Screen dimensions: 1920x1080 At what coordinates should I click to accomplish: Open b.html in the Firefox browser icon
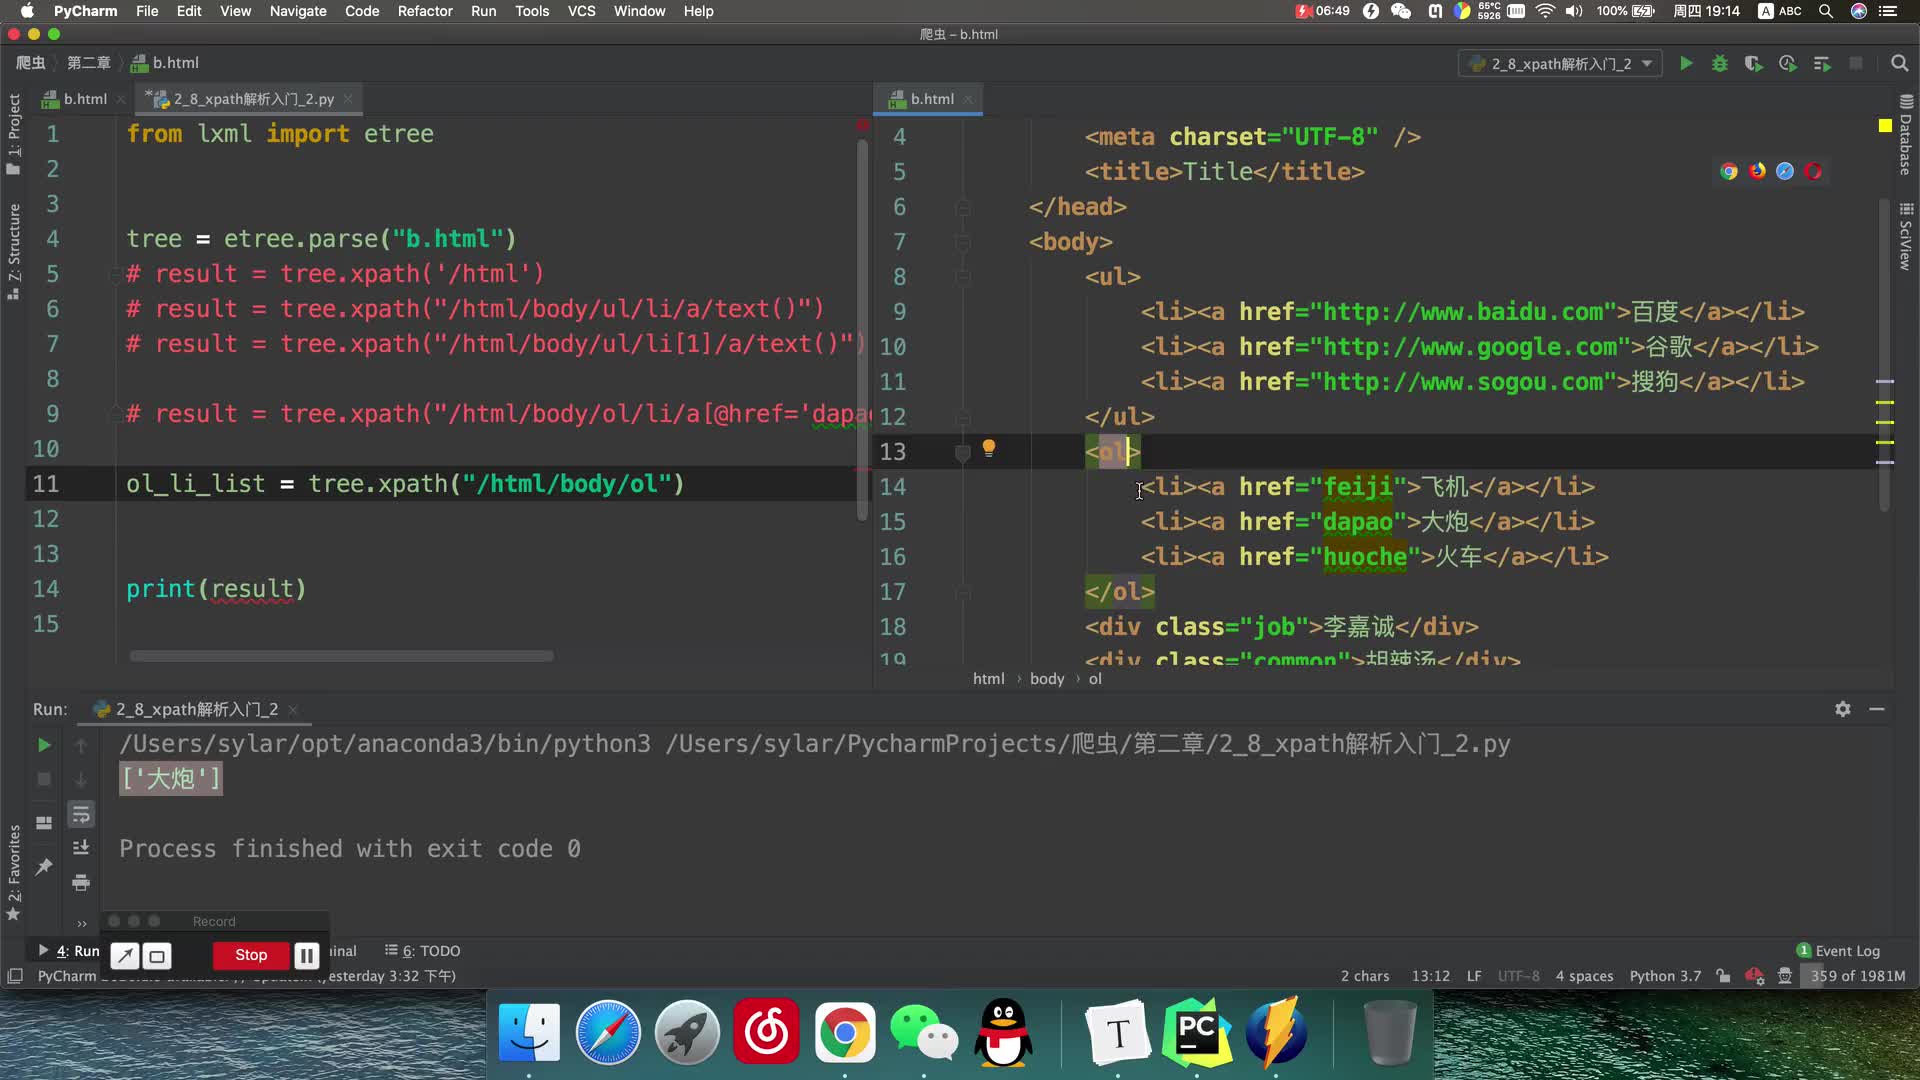coord(1757,172)
